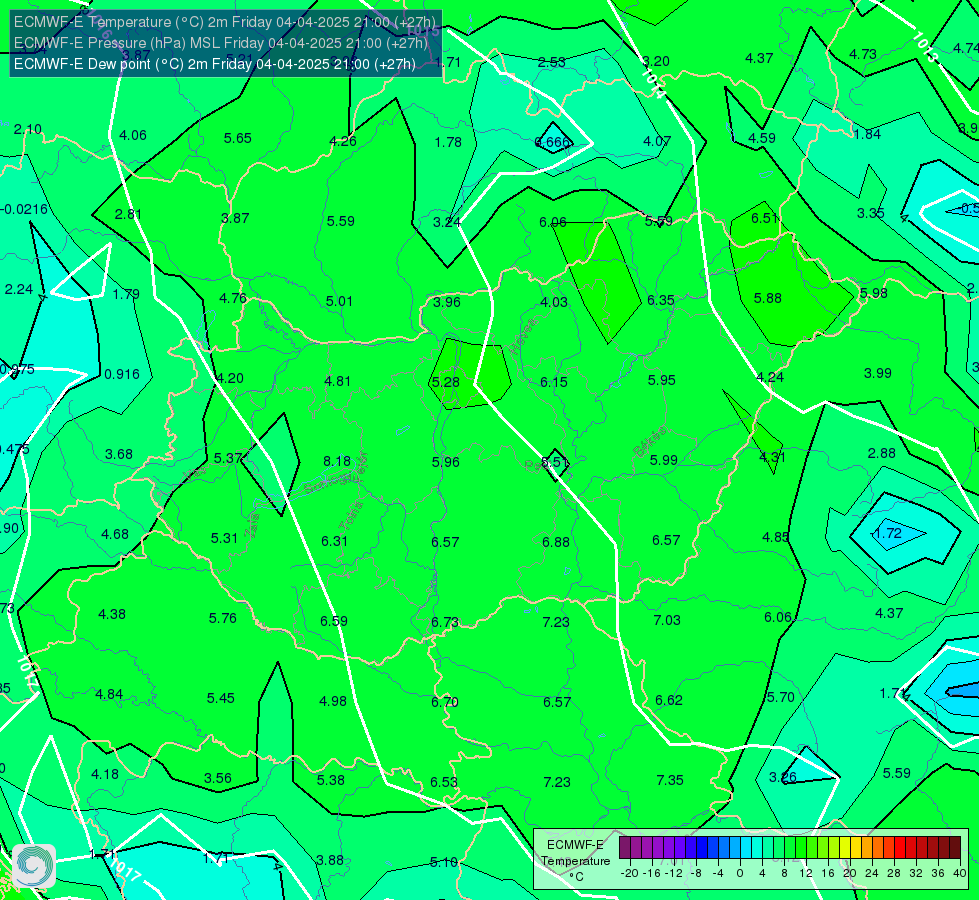
Task: Click the 5.10 value near the bottom edge
Action: (x=444, y=863)
